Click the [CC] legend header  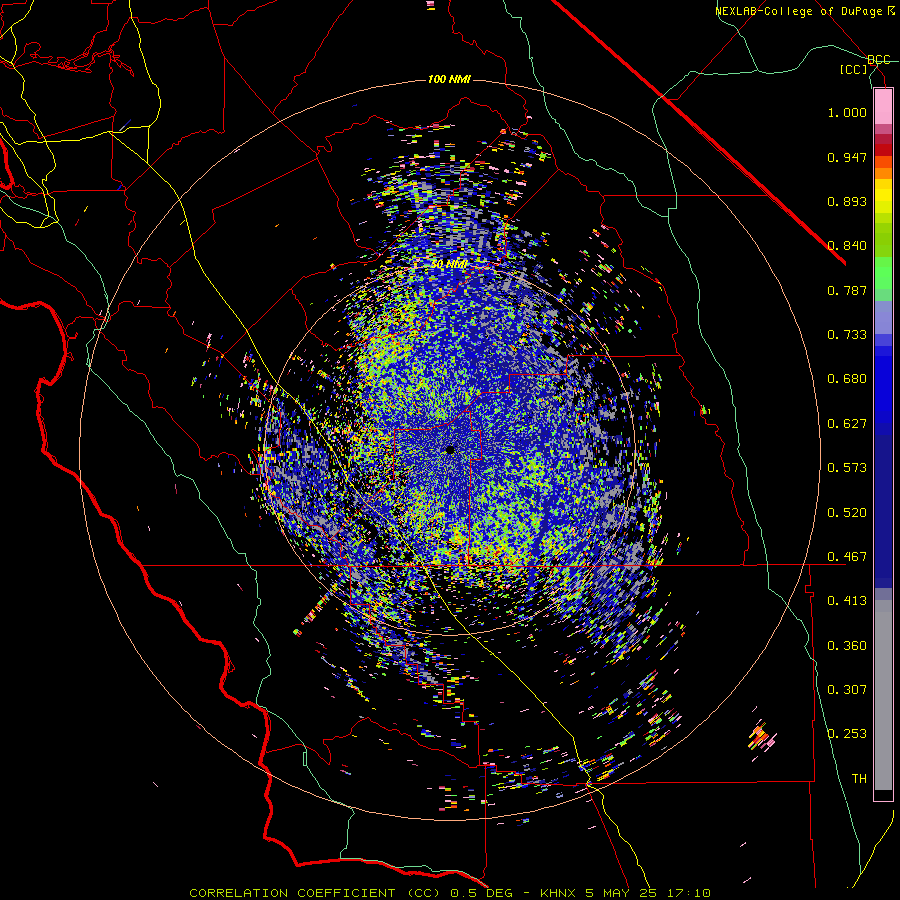(854, 69)
